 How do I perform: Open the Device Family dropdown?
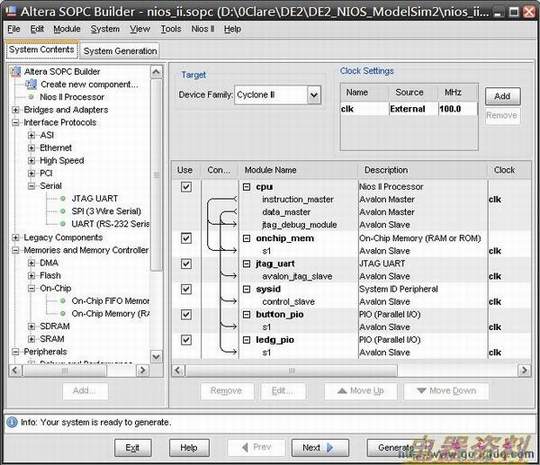pos(314,95)
